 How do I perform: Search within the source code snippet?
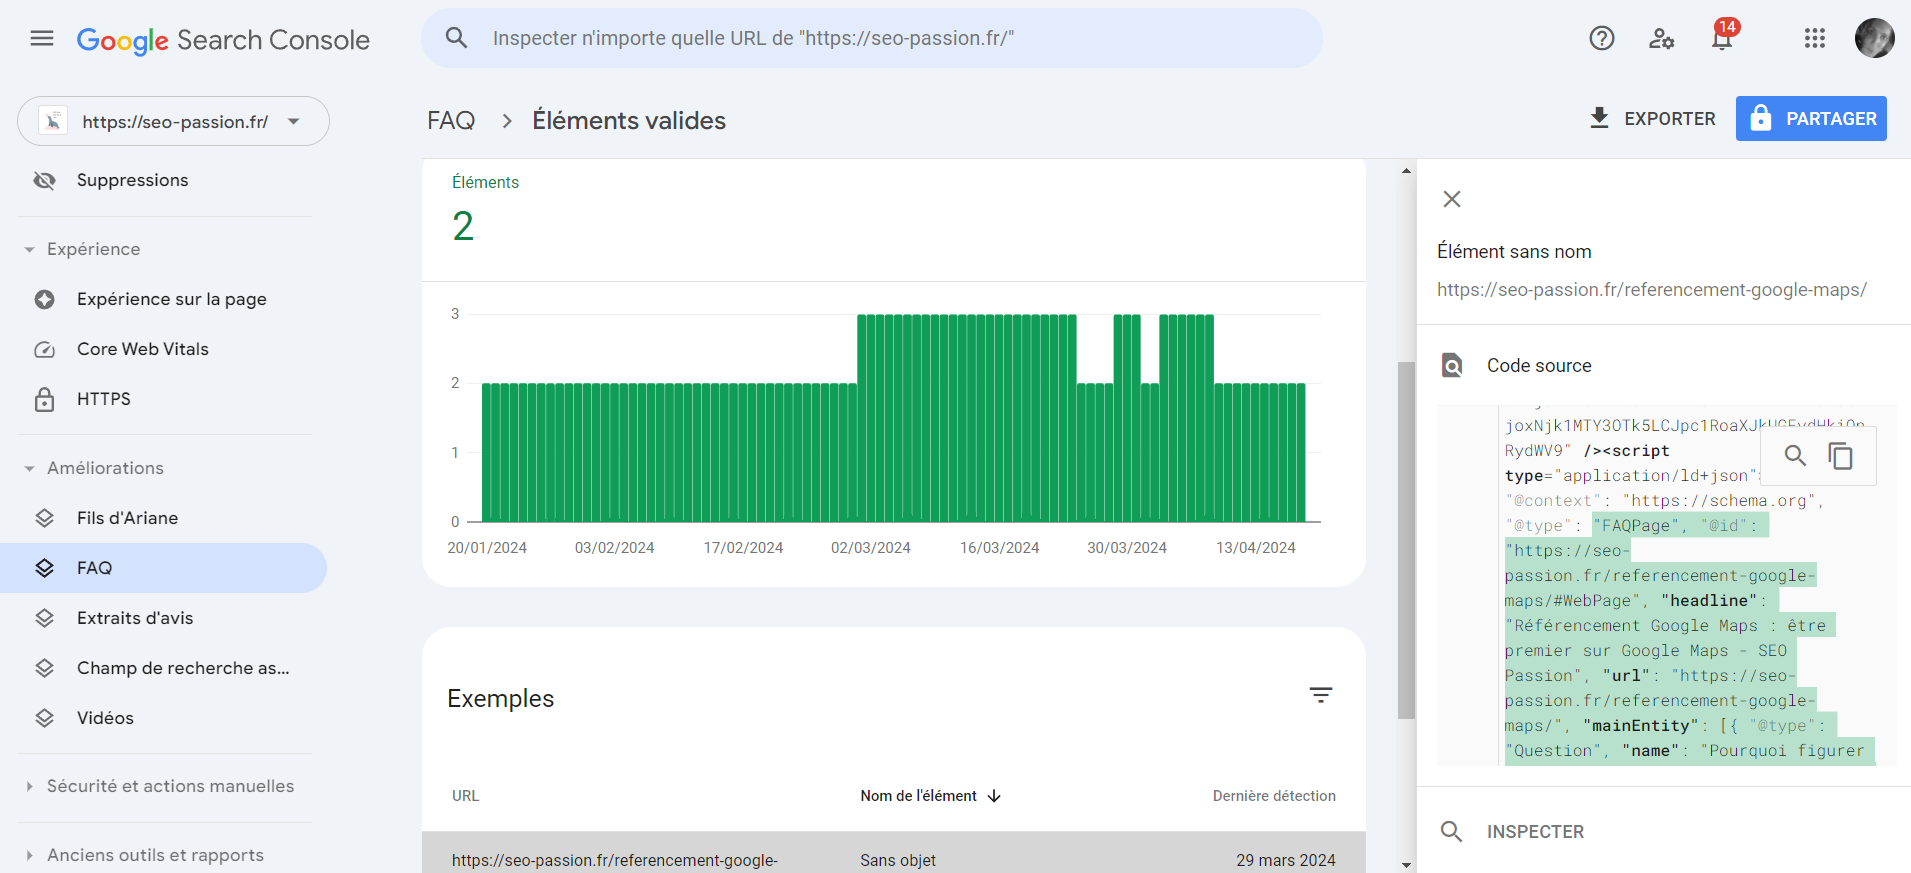(1795, 456)
